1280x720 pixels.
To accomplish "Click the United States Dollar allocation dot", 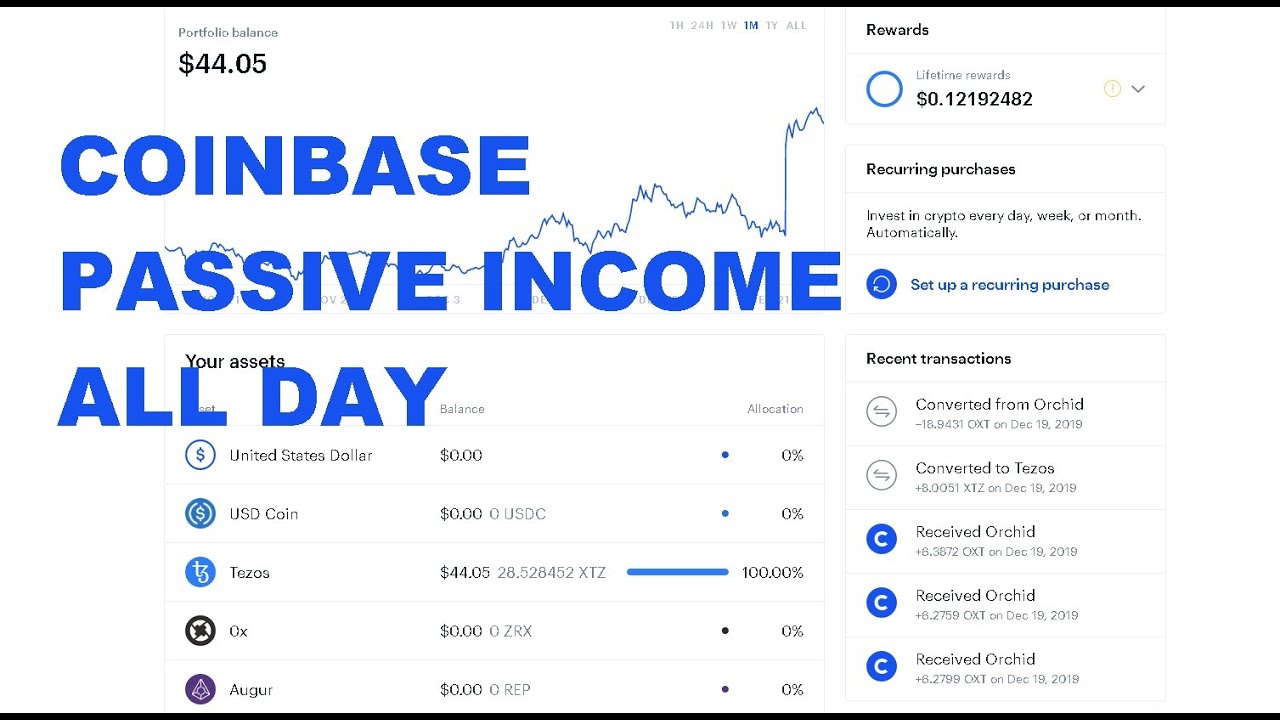I will point(725,455).
